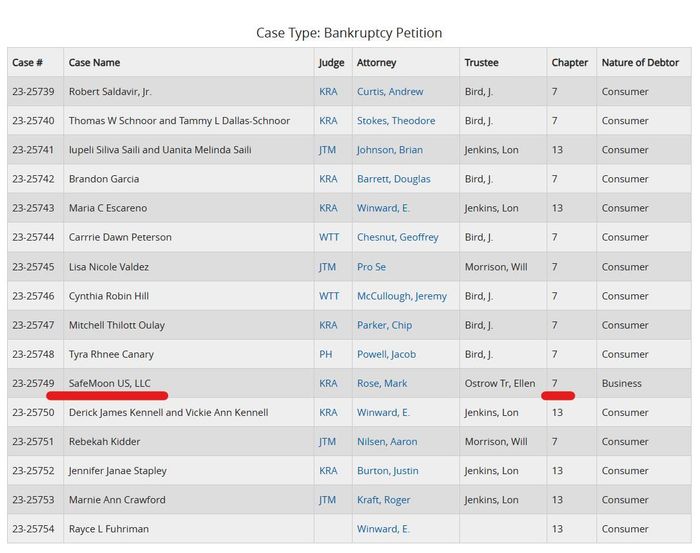Click Winward, E. in Rayce L Fuhriman row
The width and height of the screenshot is (700, 553).
pos(383,529)
